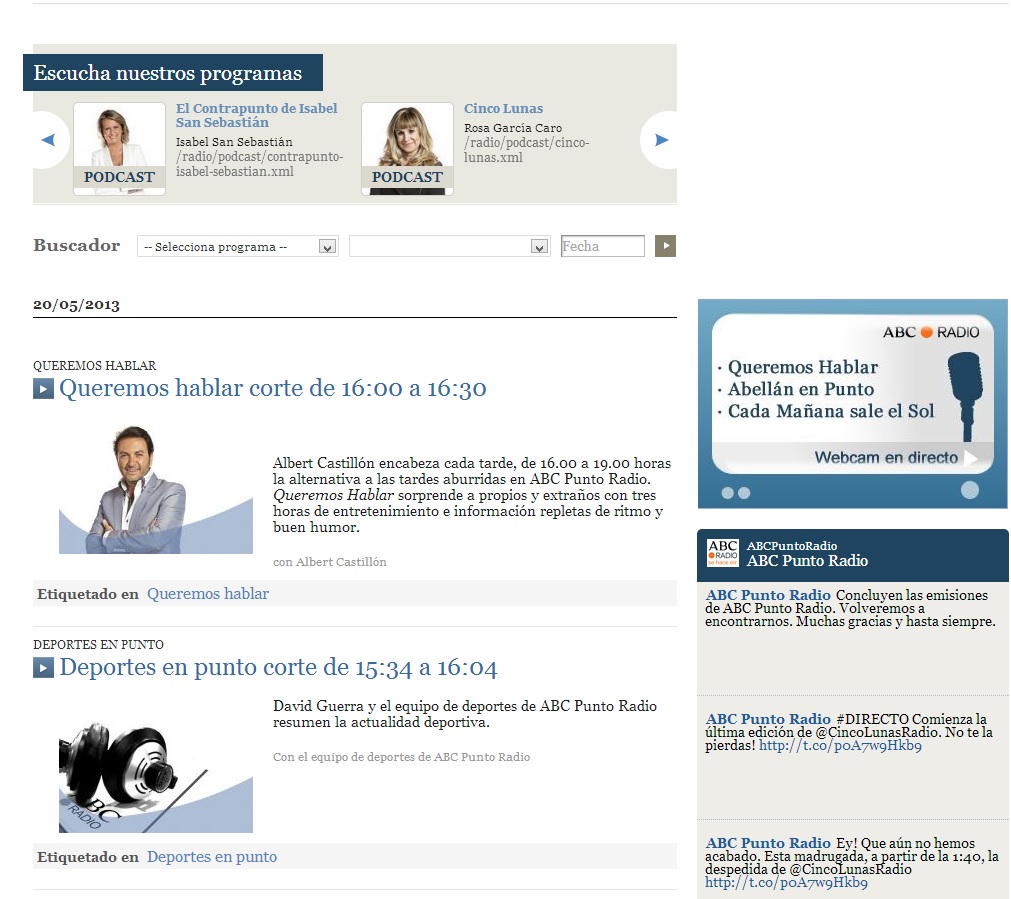The height and width of the screenshot is (899, 1011).
Task: Click Isabel San Sebastián podcast thumbnail
Action: [119, 148]
